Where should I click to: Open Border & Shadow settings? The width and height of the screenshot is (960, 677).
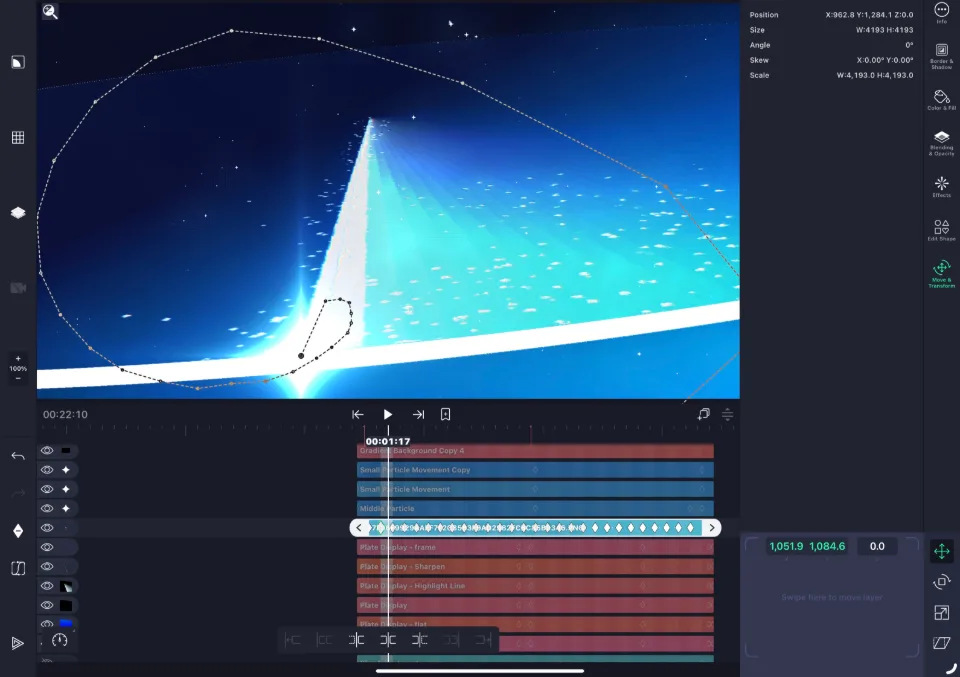[942, 56]
